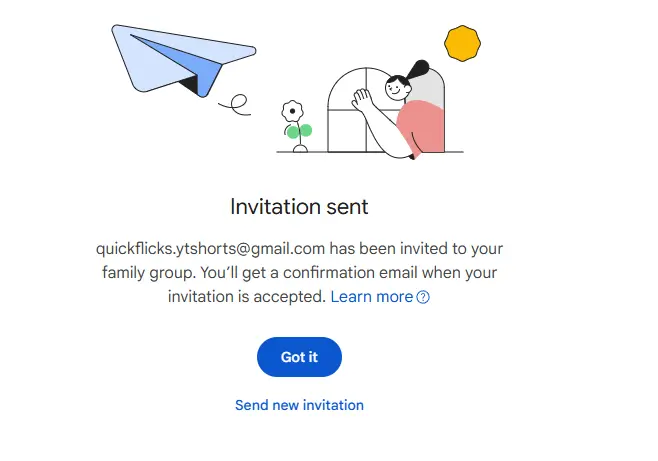The width and height of the screenshot is (658, 461).
Task: Click the woman's smiling face
Action: coord(397,88)
